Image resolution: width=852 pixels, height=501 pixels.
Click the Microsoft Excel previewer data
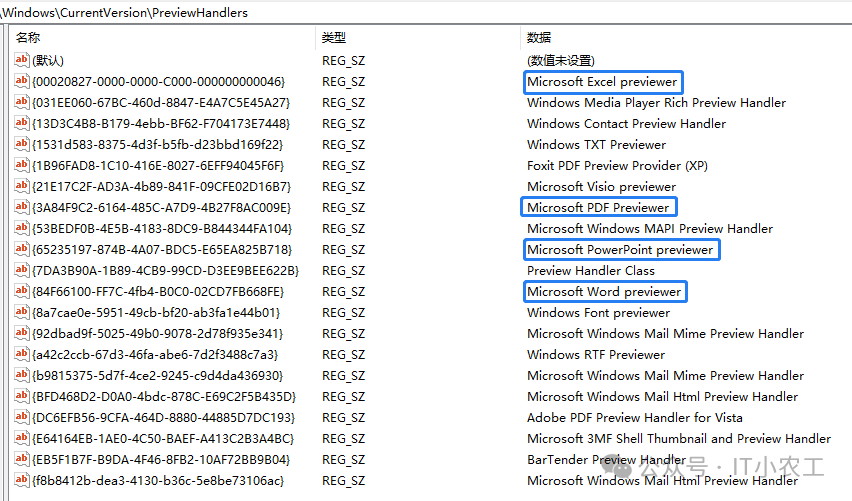(x=602, y=82)
